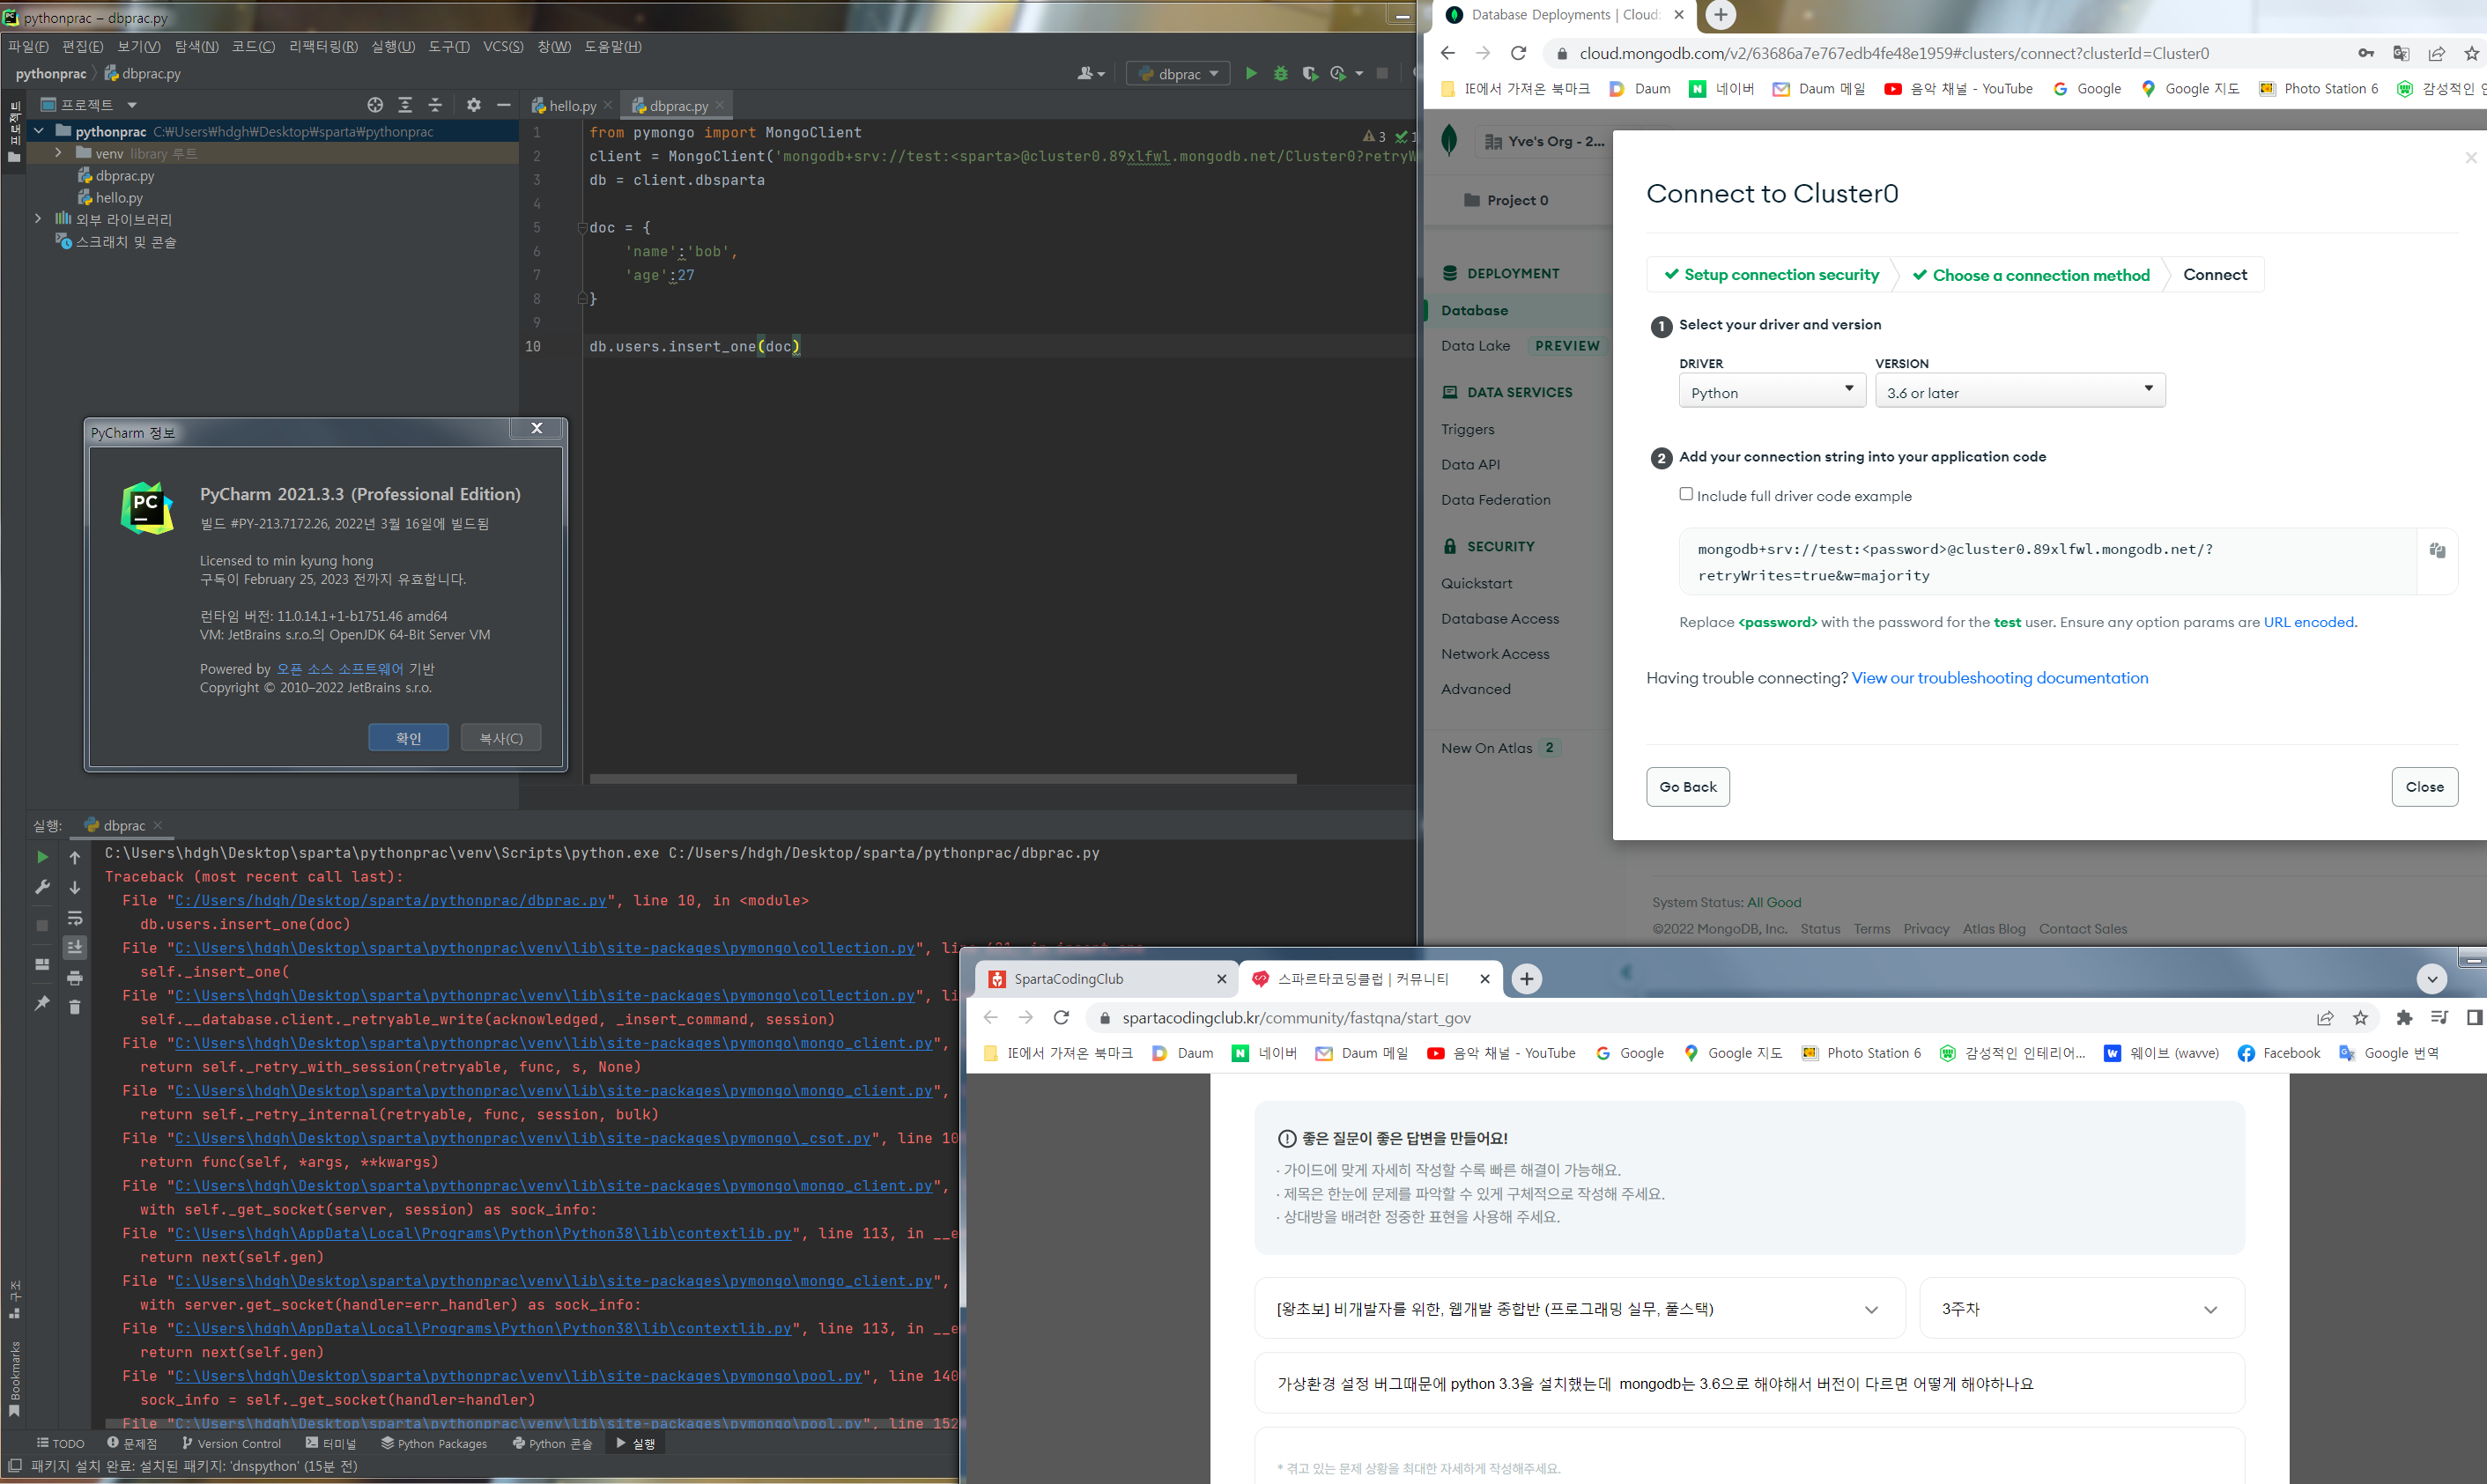2487x1484 pixels.
Task: Reload the MongoDB Atlas browser page
Action: click(x=1518, y=53)
